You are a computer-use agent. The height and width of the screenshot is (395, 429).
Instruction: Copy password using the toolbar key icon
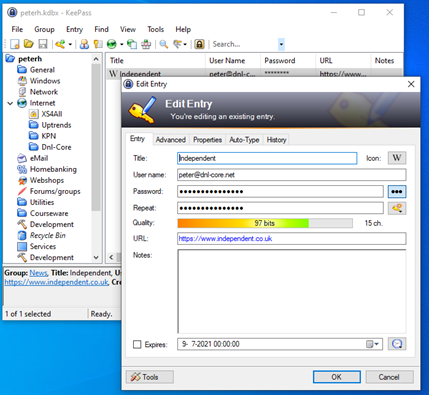(x=98, y=44)
